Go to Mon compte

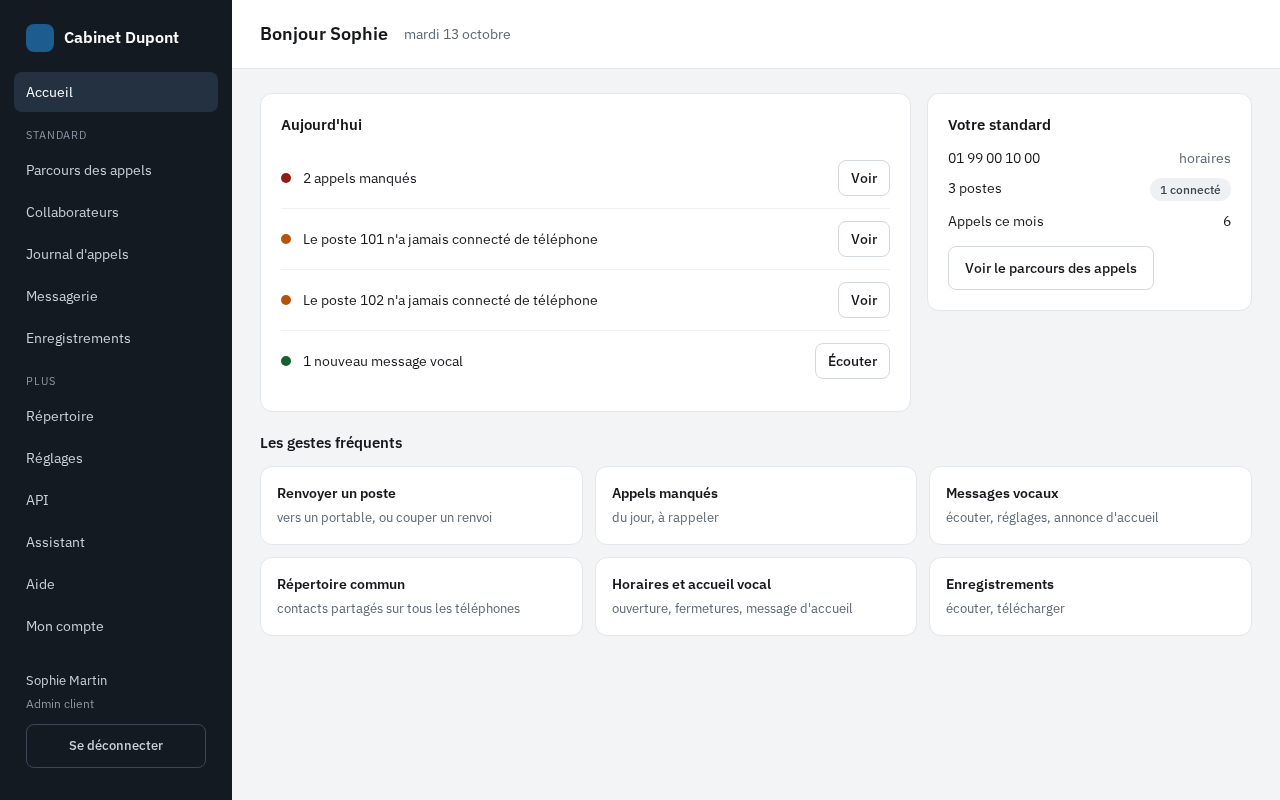(x=116, y=626)
